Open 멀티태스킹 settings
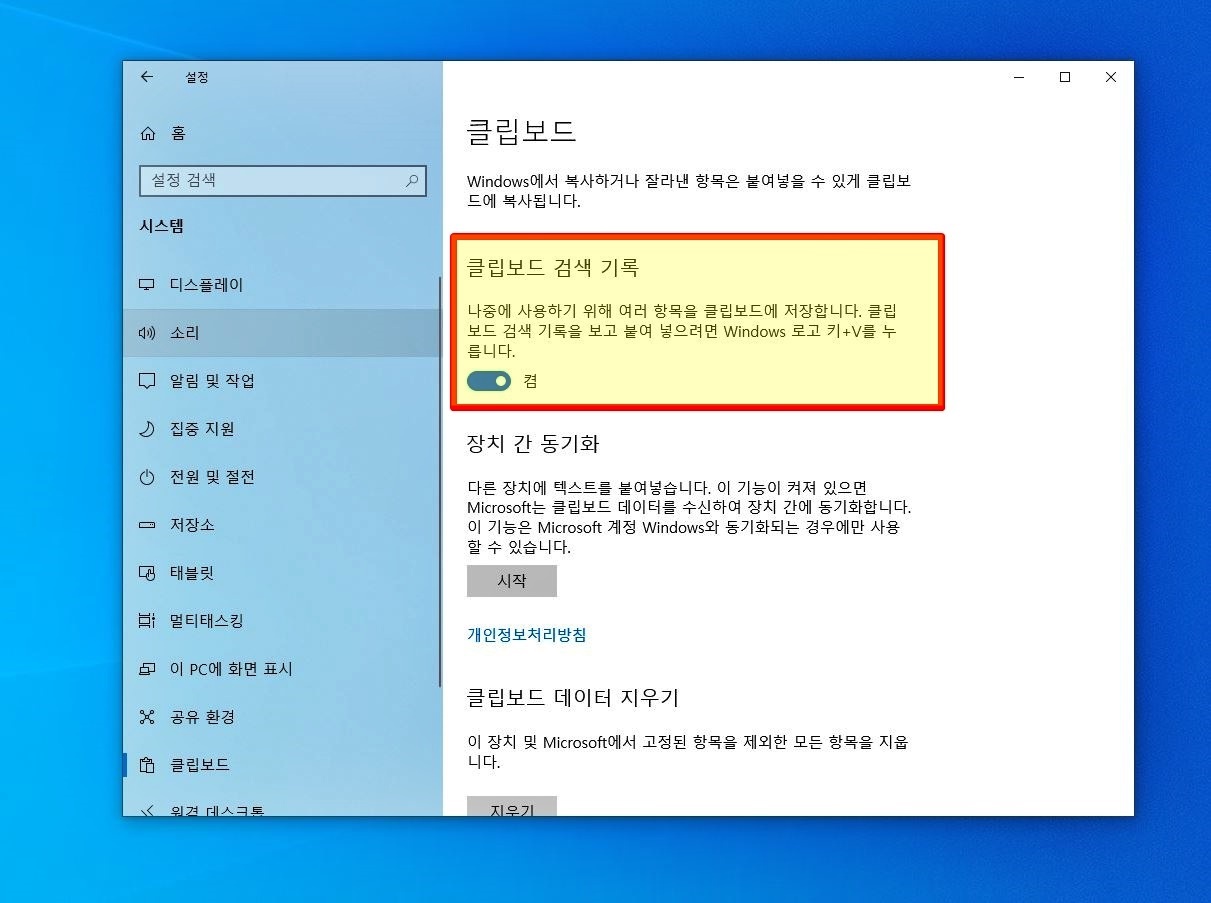The width and height of the screenshot is (1211, 903). click(281, 621)
